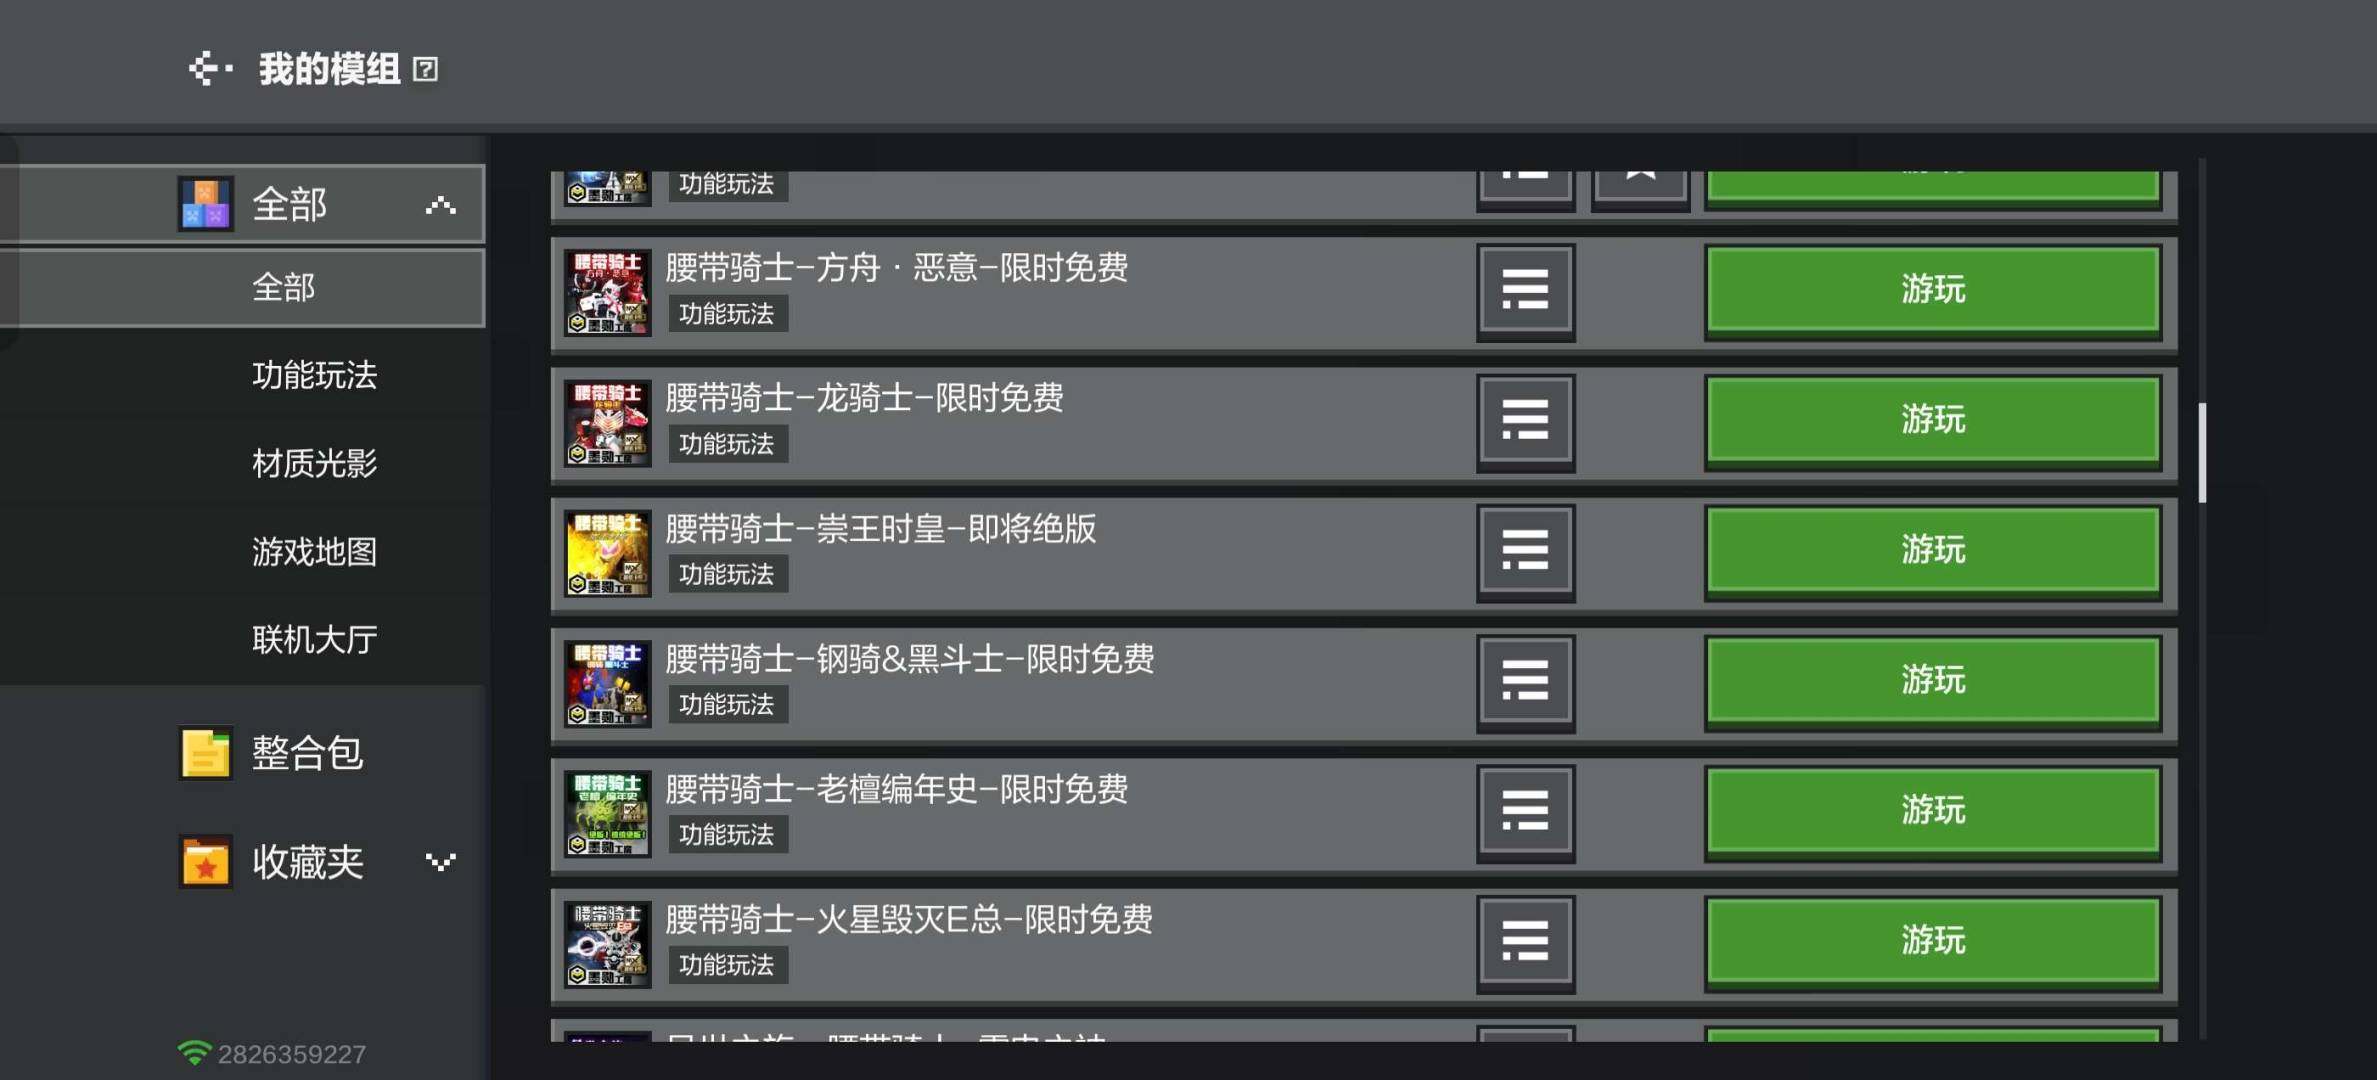This screenshot has width=2377, height=1080.
Task: Click 功能玩法 tag under 方舟·恶意
Action: click(727, 314)
